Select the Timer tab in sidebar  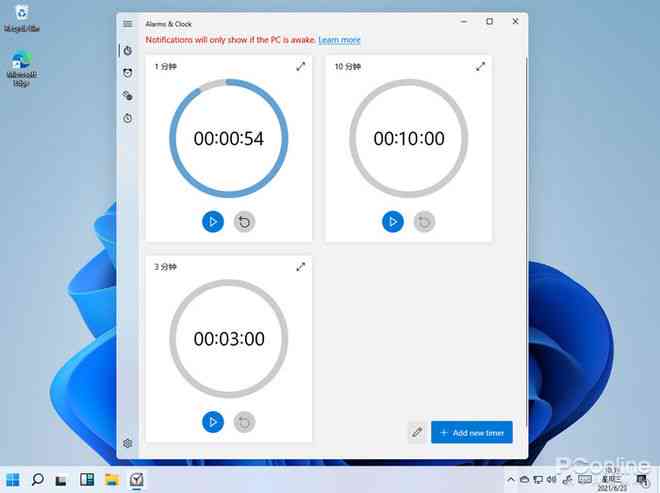click(x=128, y=51)
